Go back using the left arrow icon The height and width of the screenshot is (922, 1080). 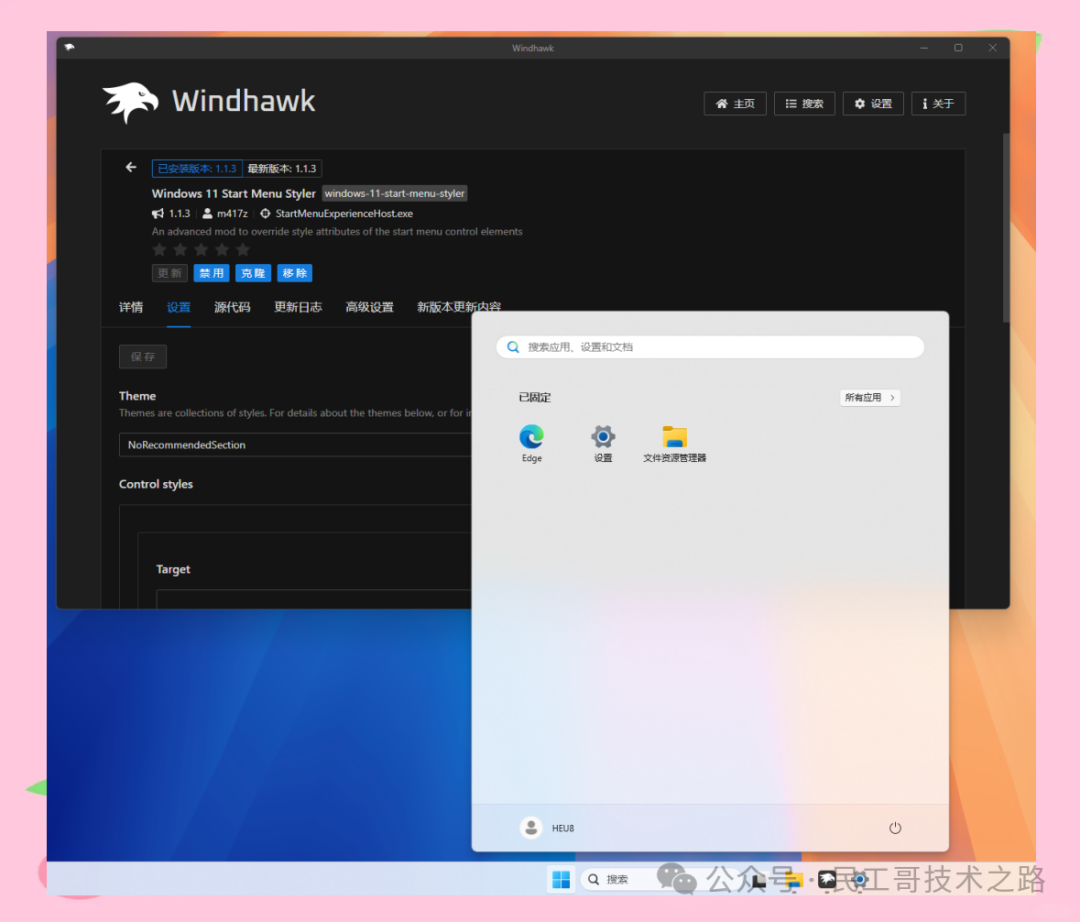click(131, 167)
